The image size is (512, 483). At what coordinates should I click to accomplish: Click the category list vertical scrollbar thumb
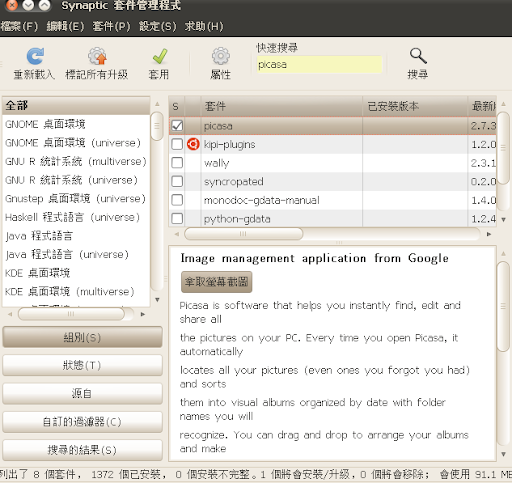pyautogui.click(x=157, y=126)
